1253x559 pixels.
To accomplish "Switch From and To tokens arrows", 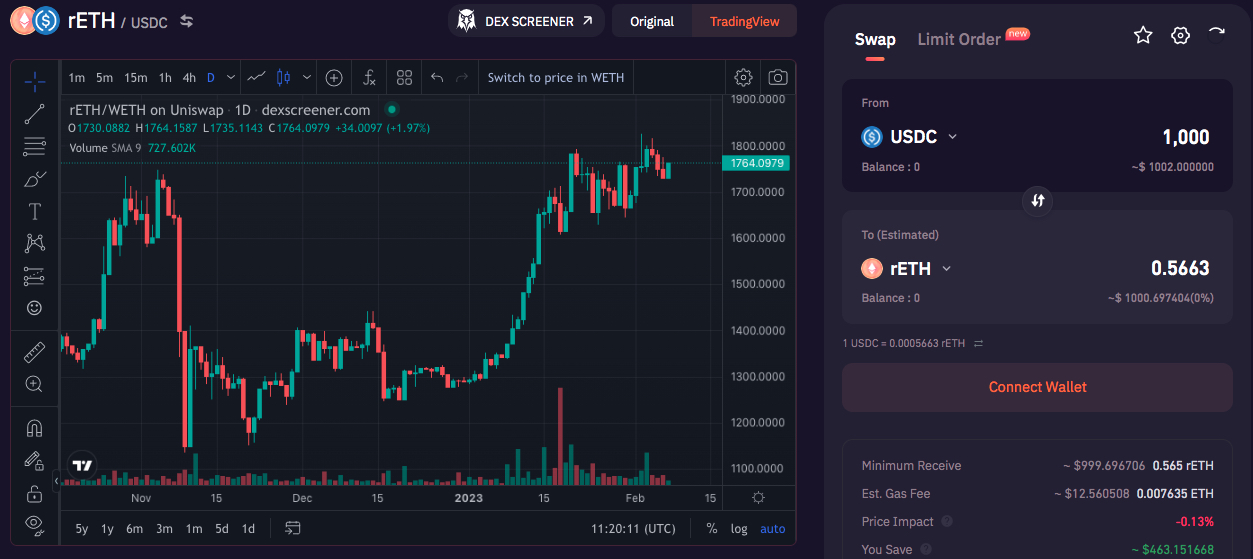I will (1038, 200).
